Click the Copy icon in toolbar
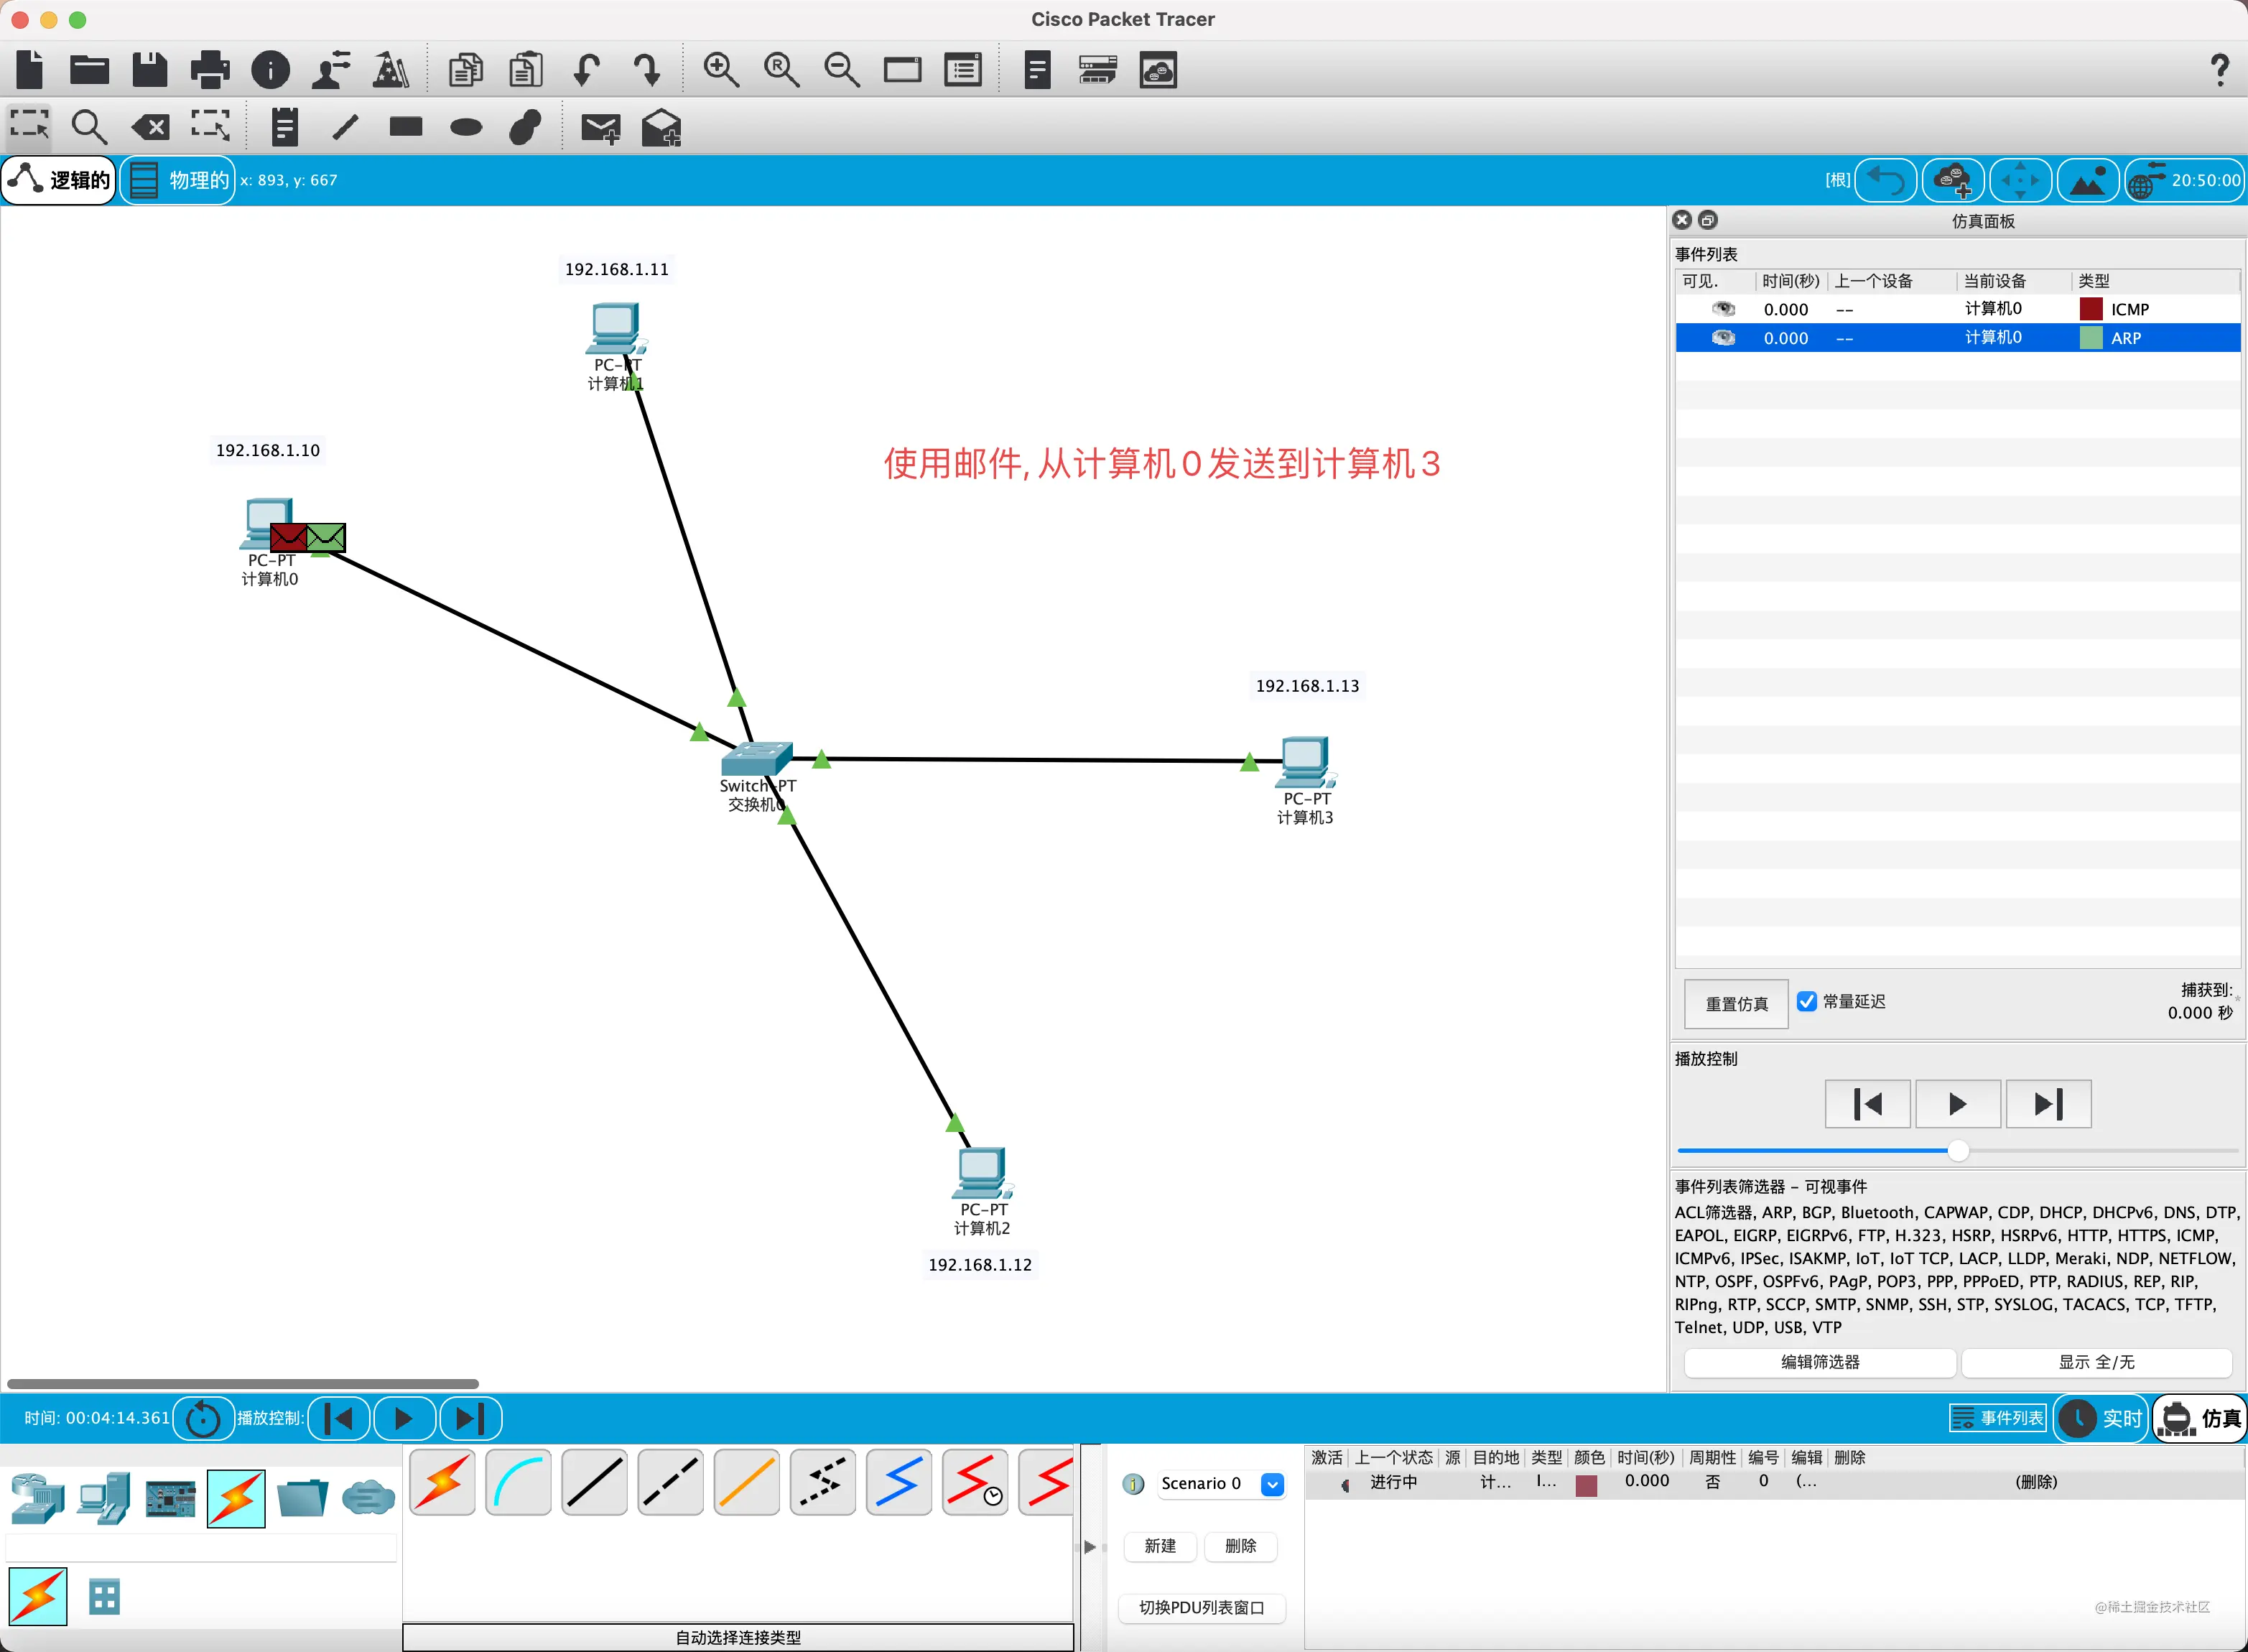 (x=465, y=70)
